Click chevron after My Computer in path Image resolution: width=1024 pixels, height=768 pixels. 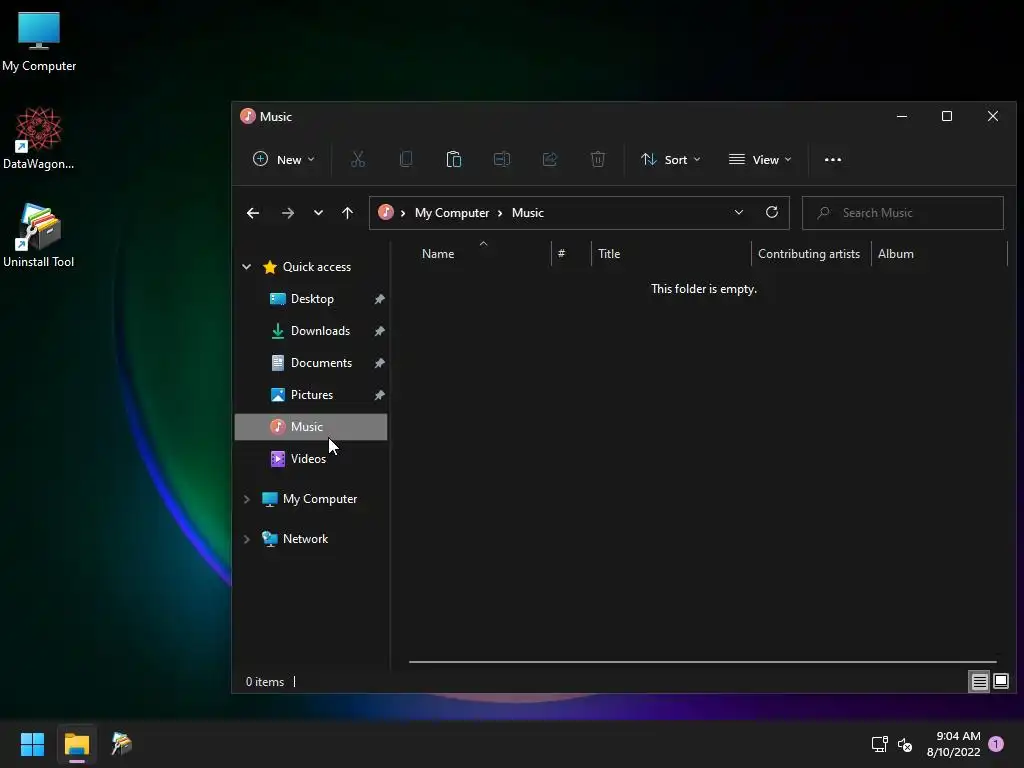coord(500,213)
